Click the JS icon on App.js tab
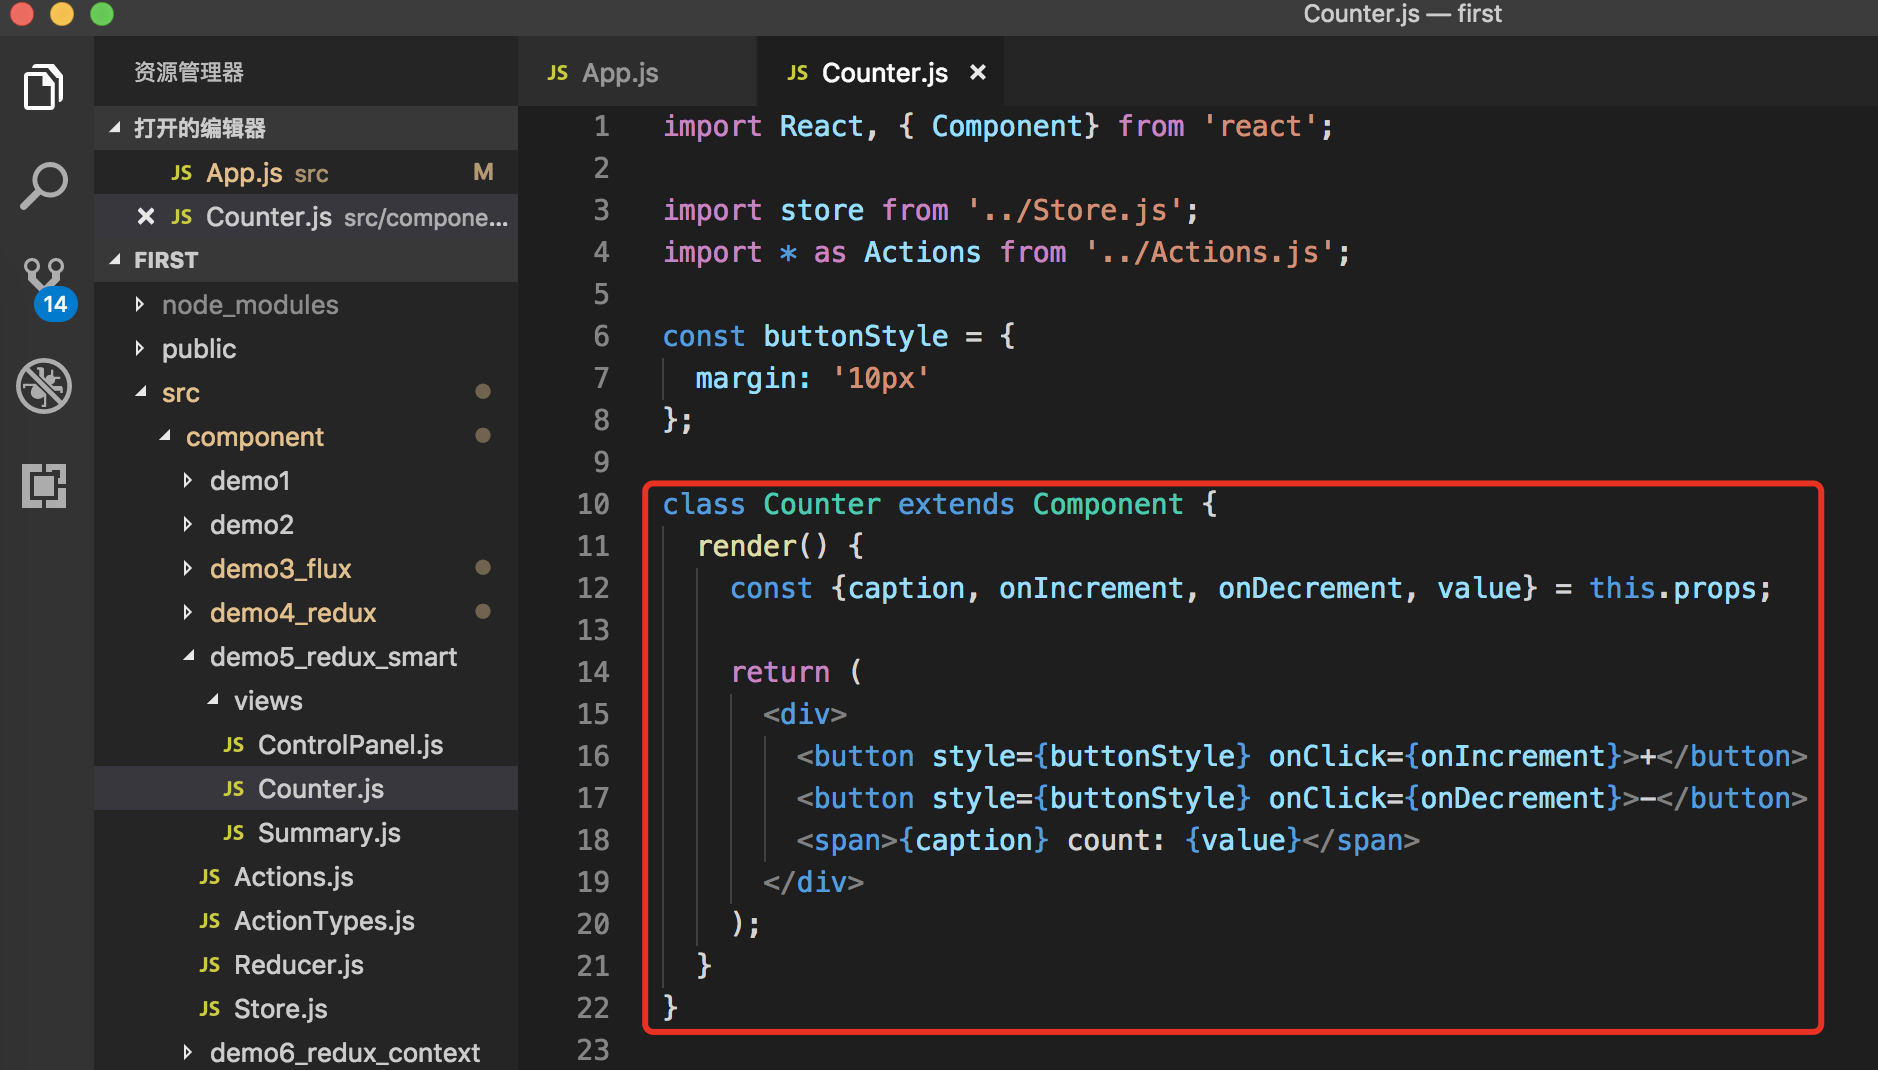The image size is (1878, 1070). pyautogui.click(x=558, y=73)
